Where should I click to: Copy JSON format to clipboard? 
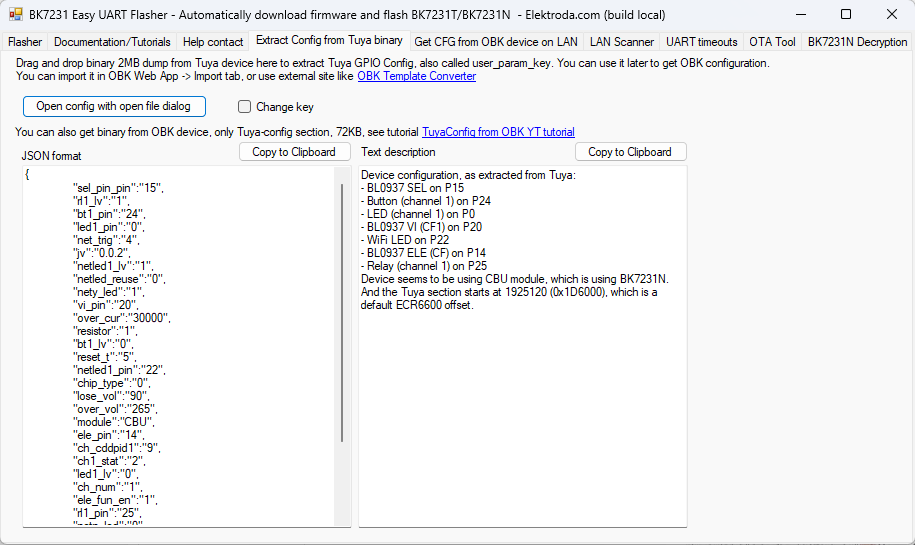click(x=294, y=152)
